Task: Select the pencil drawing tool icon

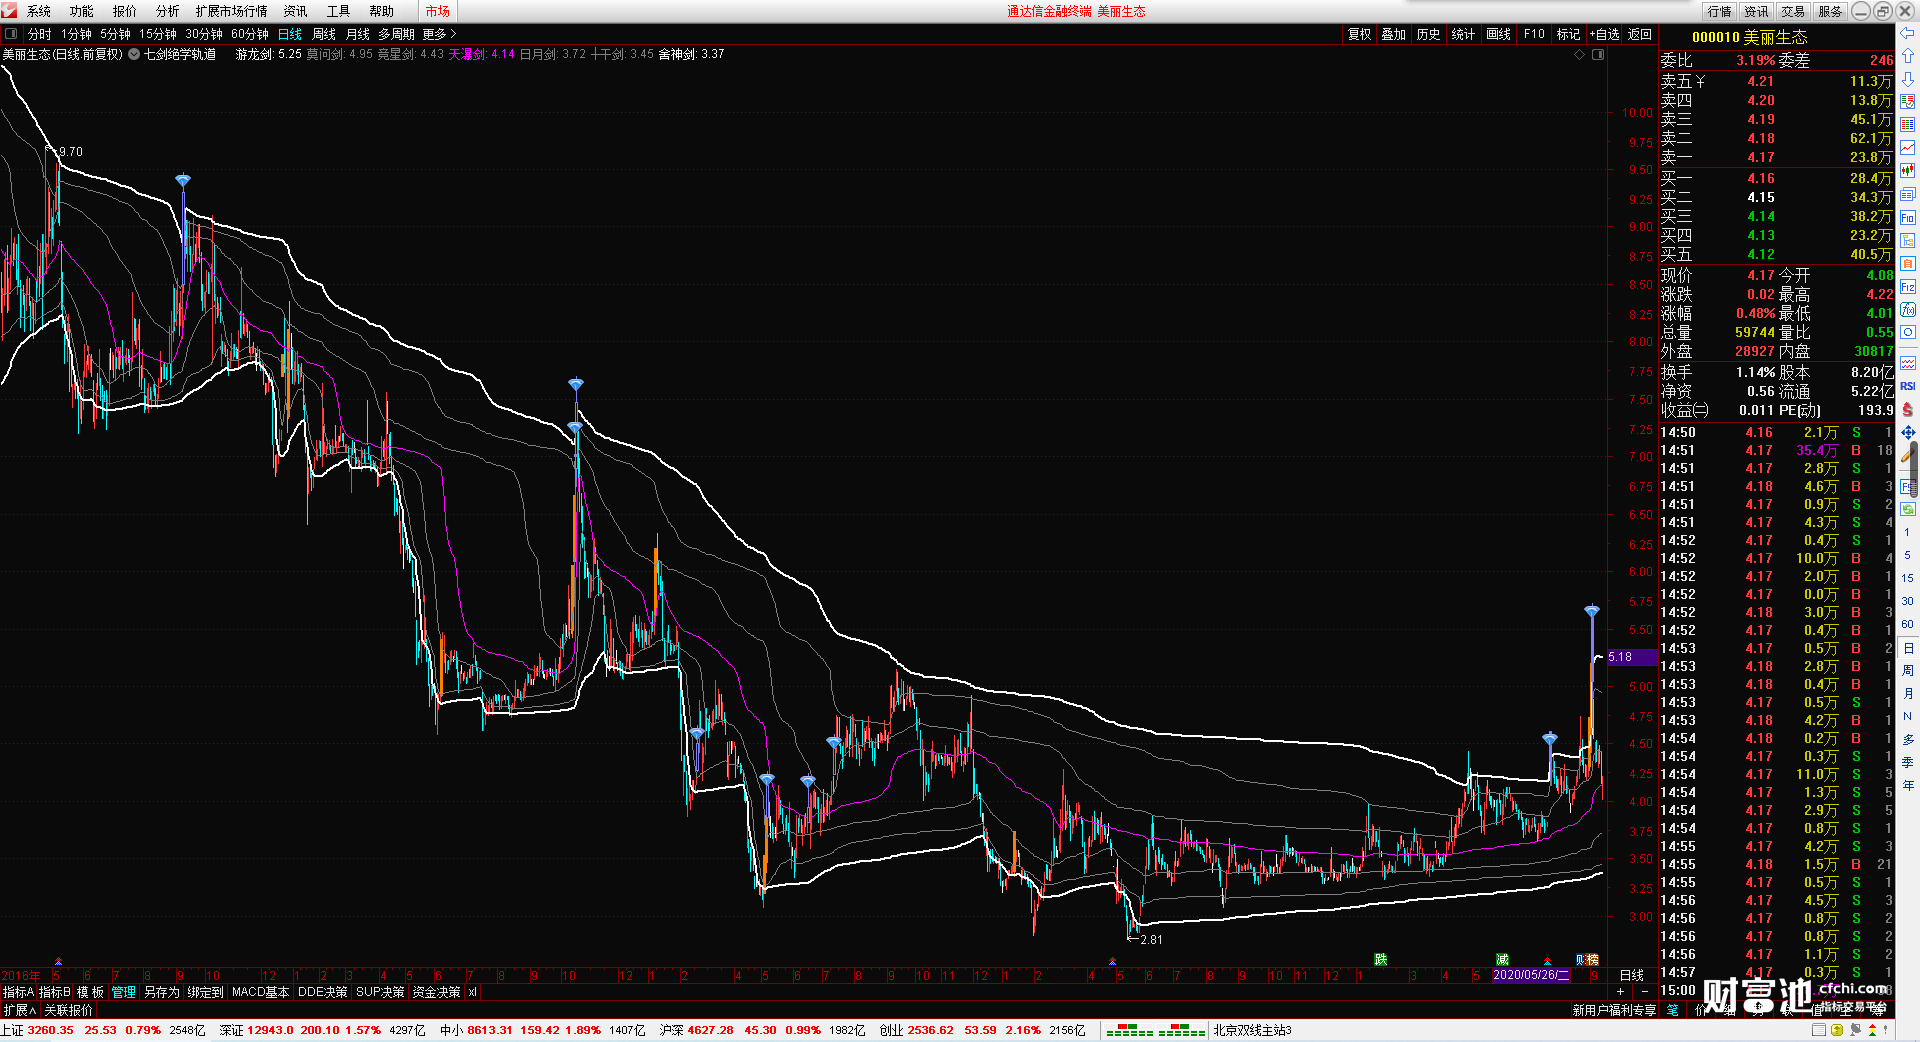Action: [1908, 455]
